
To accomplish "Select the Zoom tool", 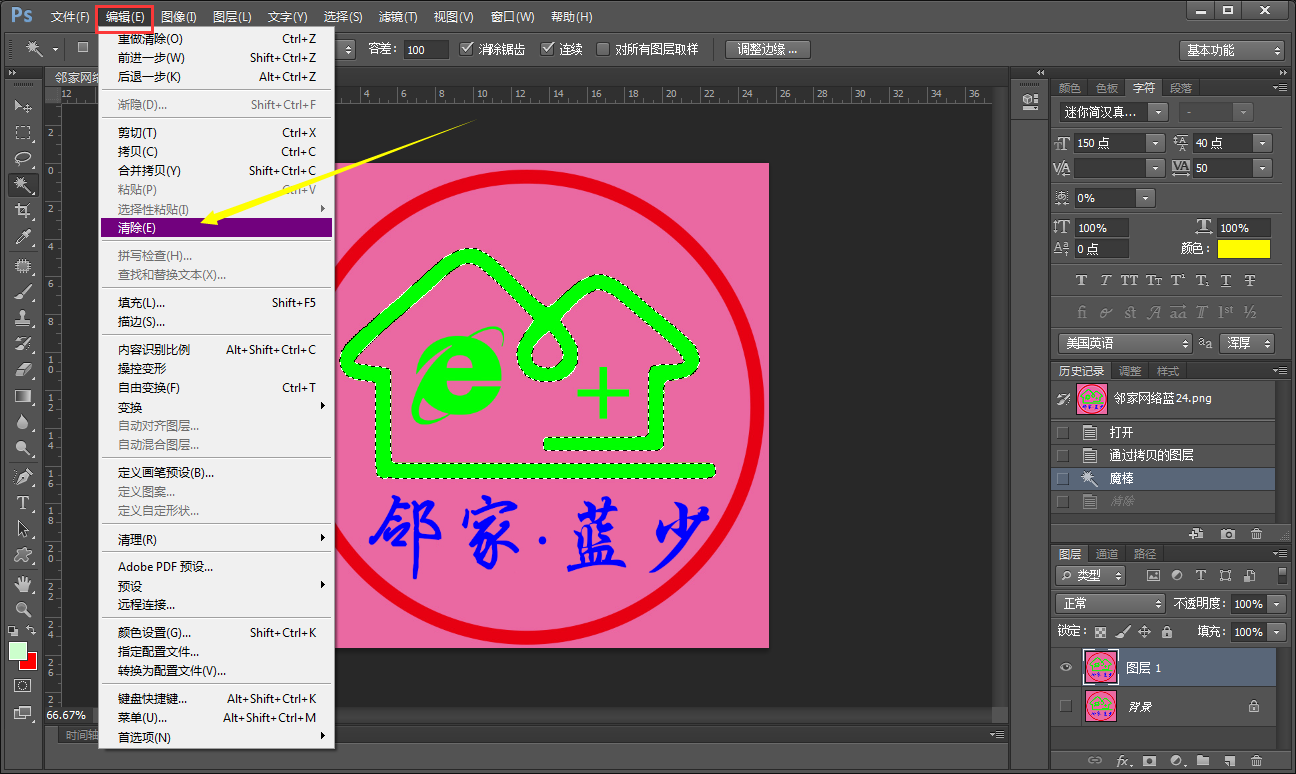I will point(23,609).
